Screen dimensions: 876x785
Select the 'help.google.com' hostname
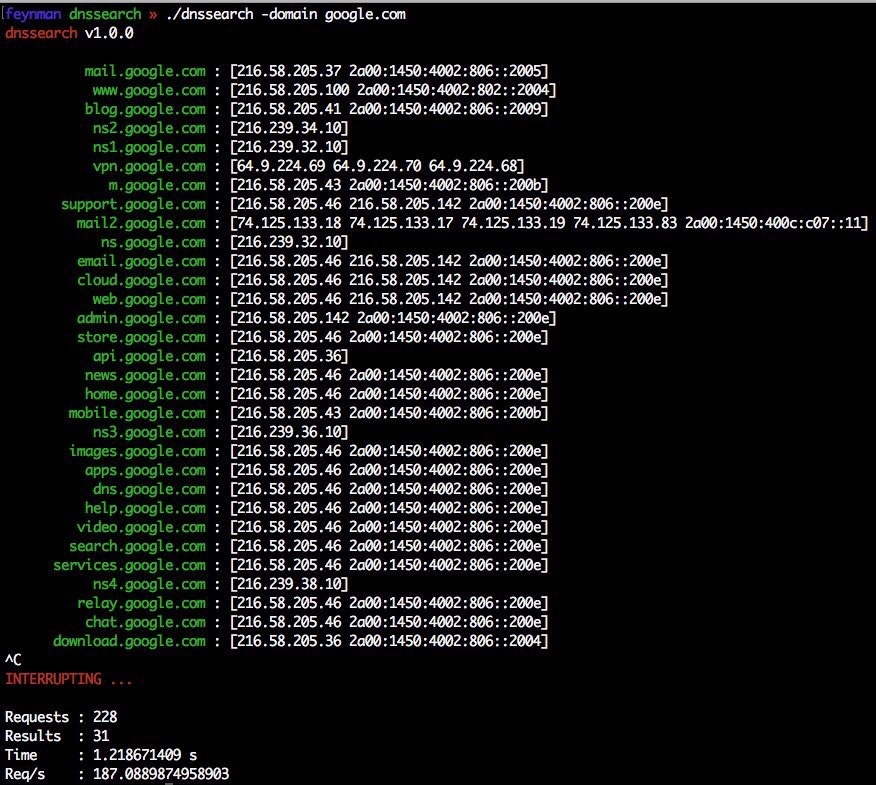click(145, 508)
